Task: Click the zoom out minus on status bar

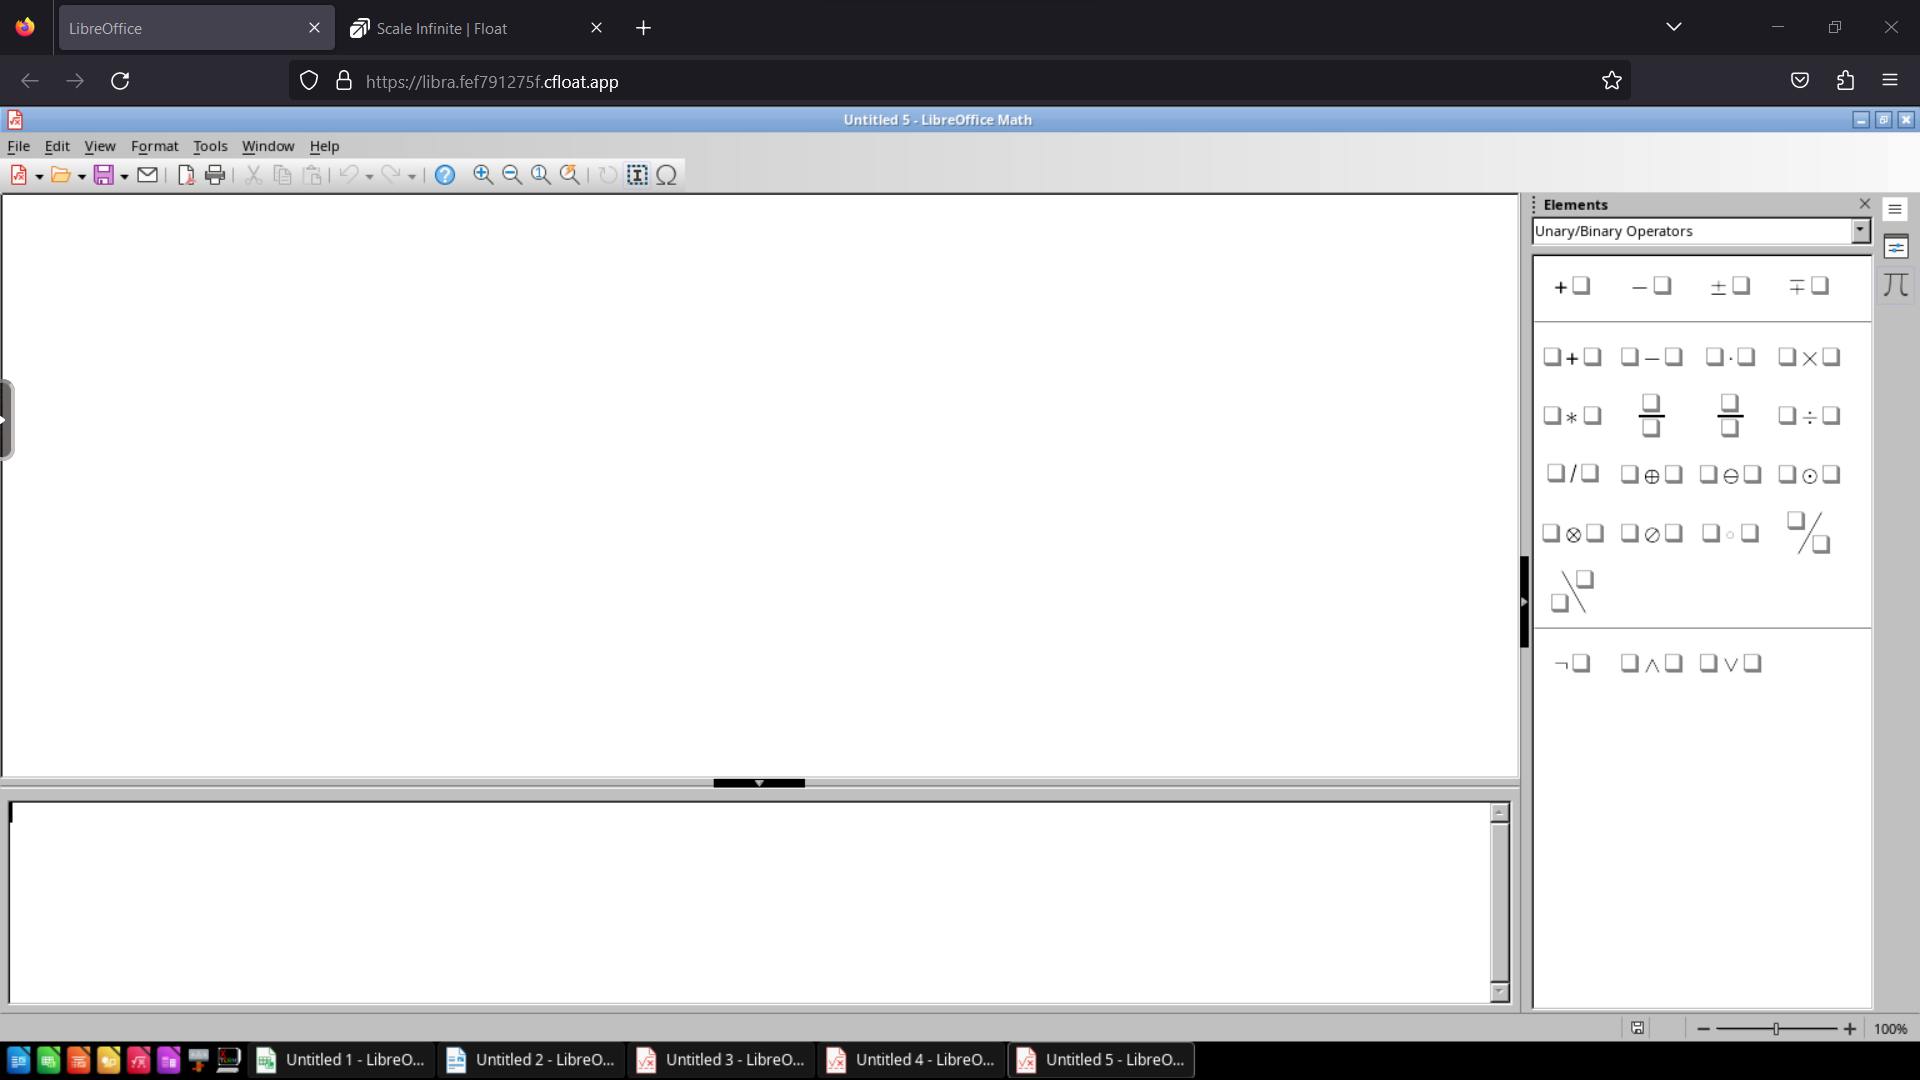Action: (1703, 1029)
